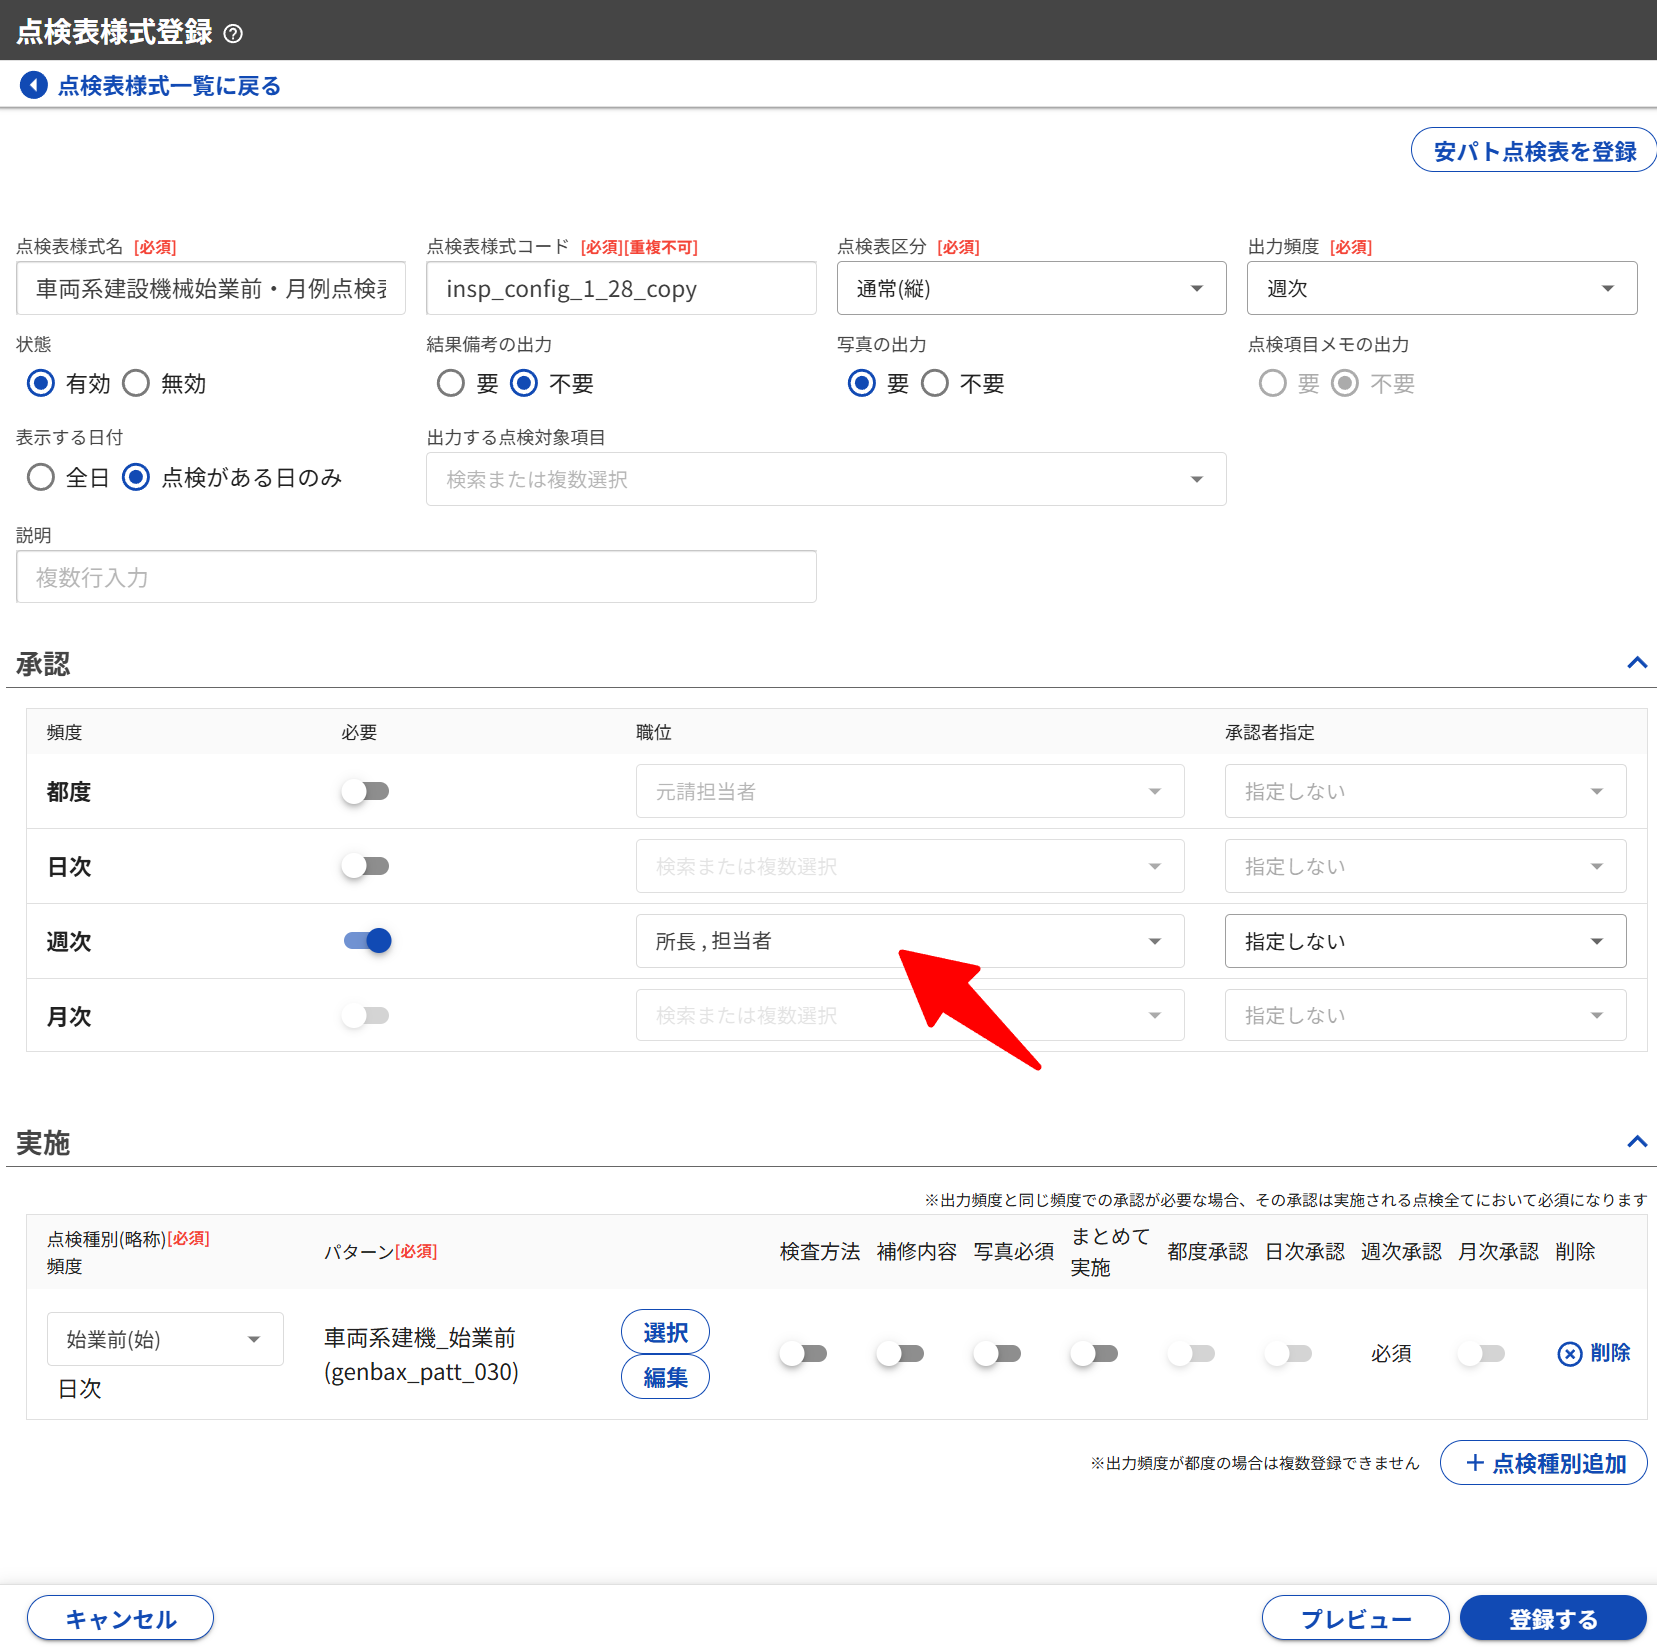Turn off 週次 approval required switch
The image size is (1657, 1647).
[x=367, y=941]
